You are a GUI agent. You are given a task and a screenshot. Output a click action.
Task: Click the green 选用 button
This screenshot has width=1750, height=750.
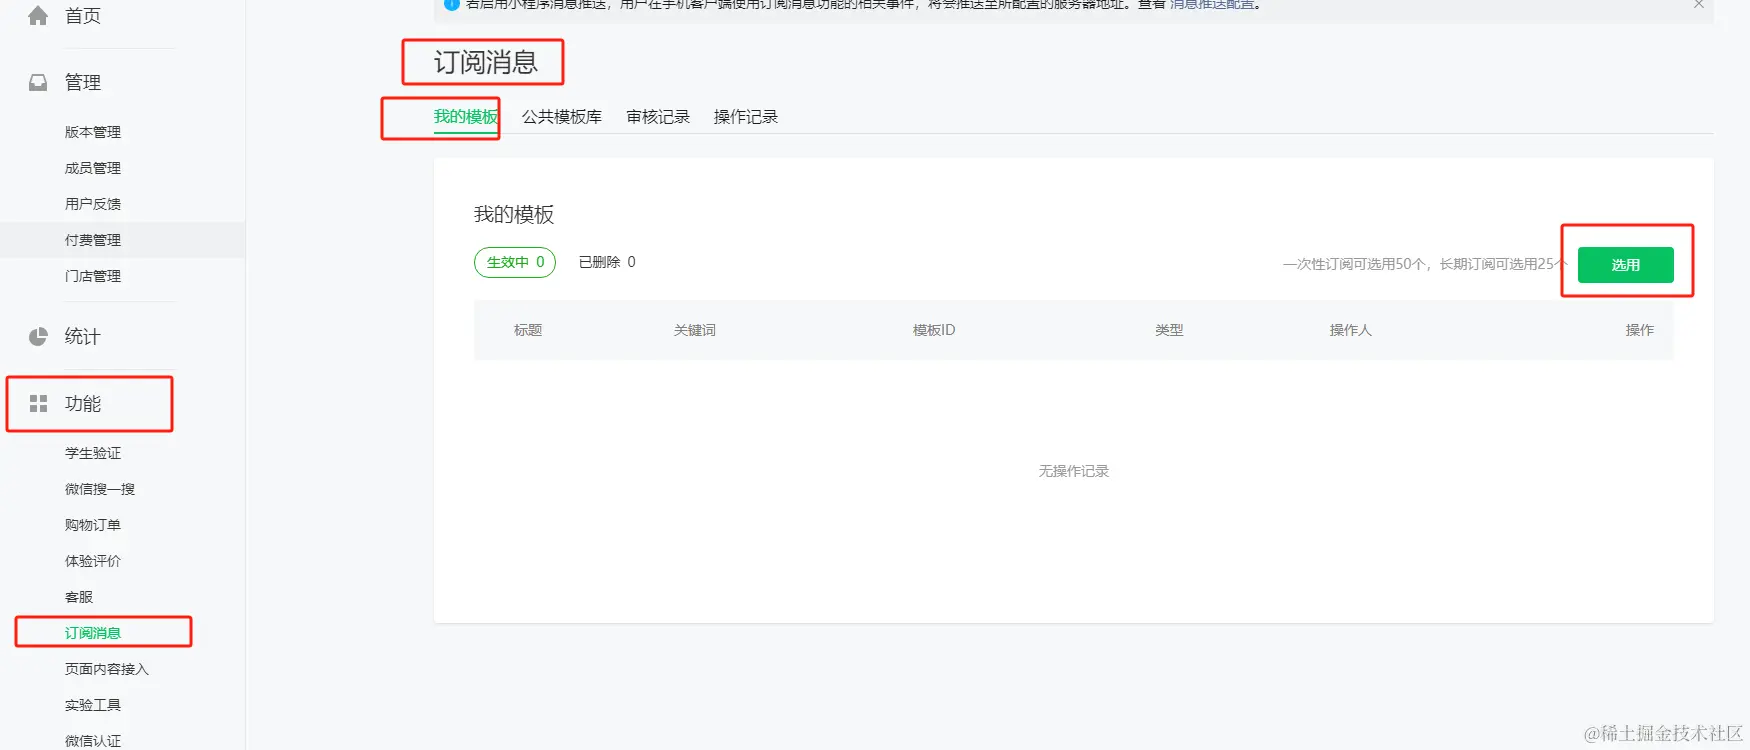point(1626,265)
